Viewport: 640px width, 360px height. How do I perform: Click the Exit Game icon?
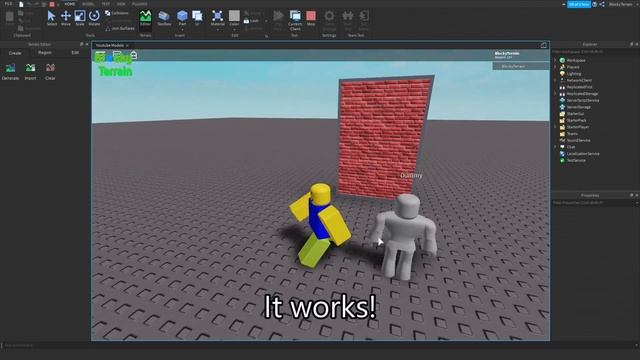coord(364,20)
